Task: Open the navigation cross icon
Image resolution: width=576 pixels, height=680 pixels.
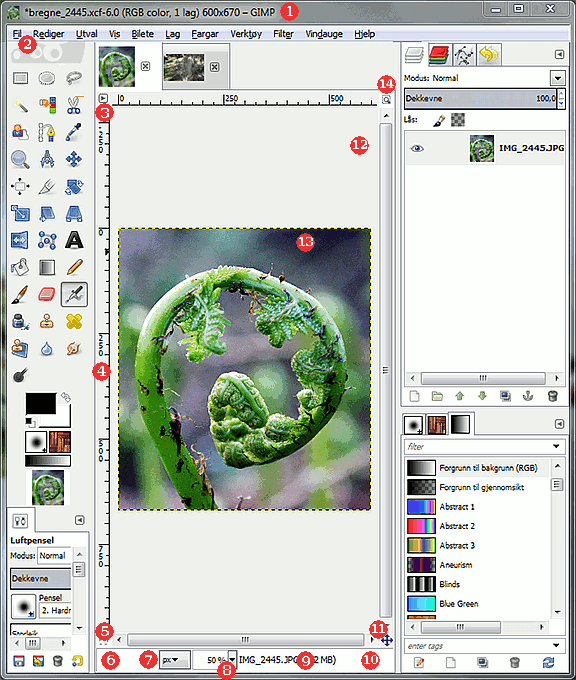Action: click(387, 640)
